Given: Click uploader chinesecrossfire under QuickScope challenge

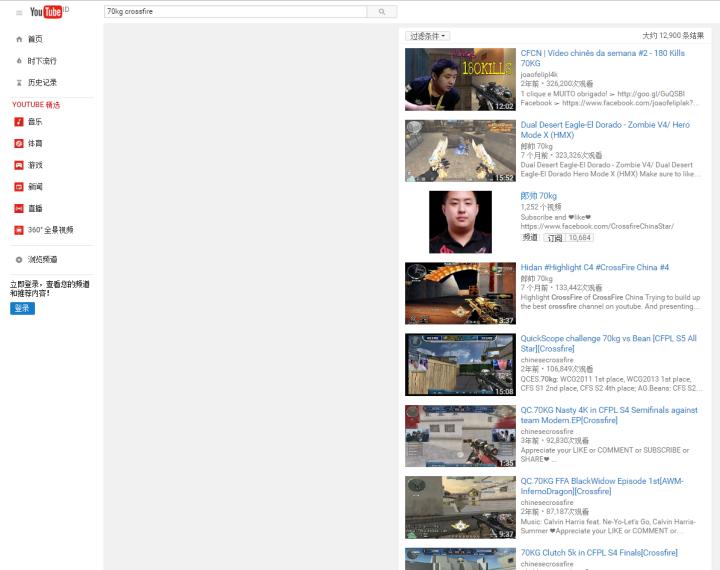Looking at the screenshot, I should (547, 360).
